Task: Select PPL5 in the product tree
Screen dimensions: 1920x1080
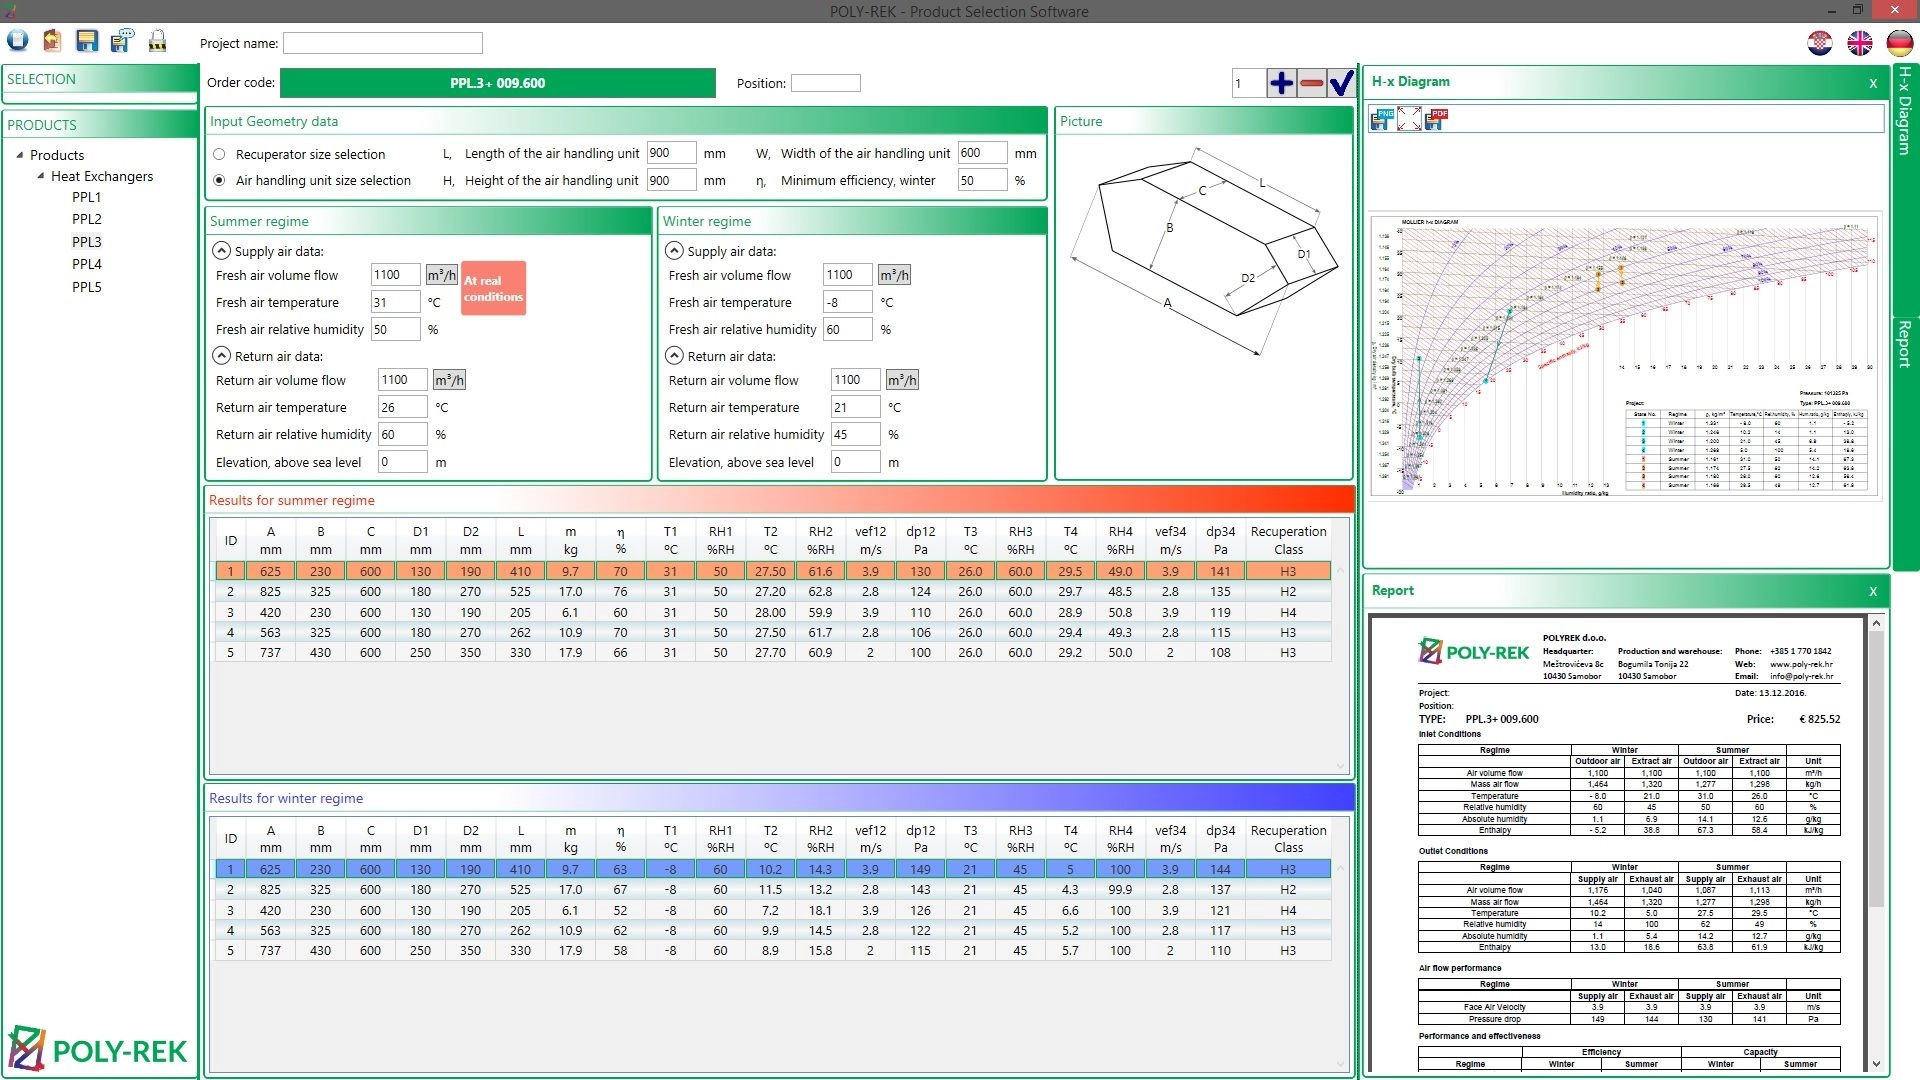Action: pos(87,287)
